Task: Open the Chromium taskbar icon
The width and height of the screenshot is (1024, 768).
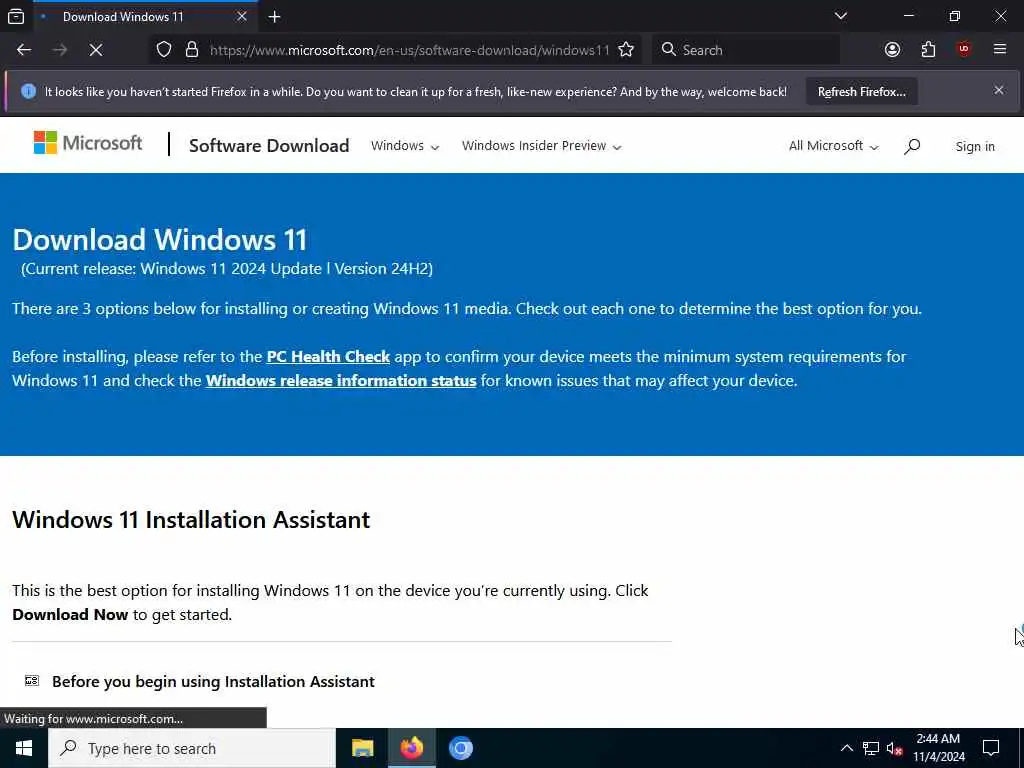Action: 460,748
